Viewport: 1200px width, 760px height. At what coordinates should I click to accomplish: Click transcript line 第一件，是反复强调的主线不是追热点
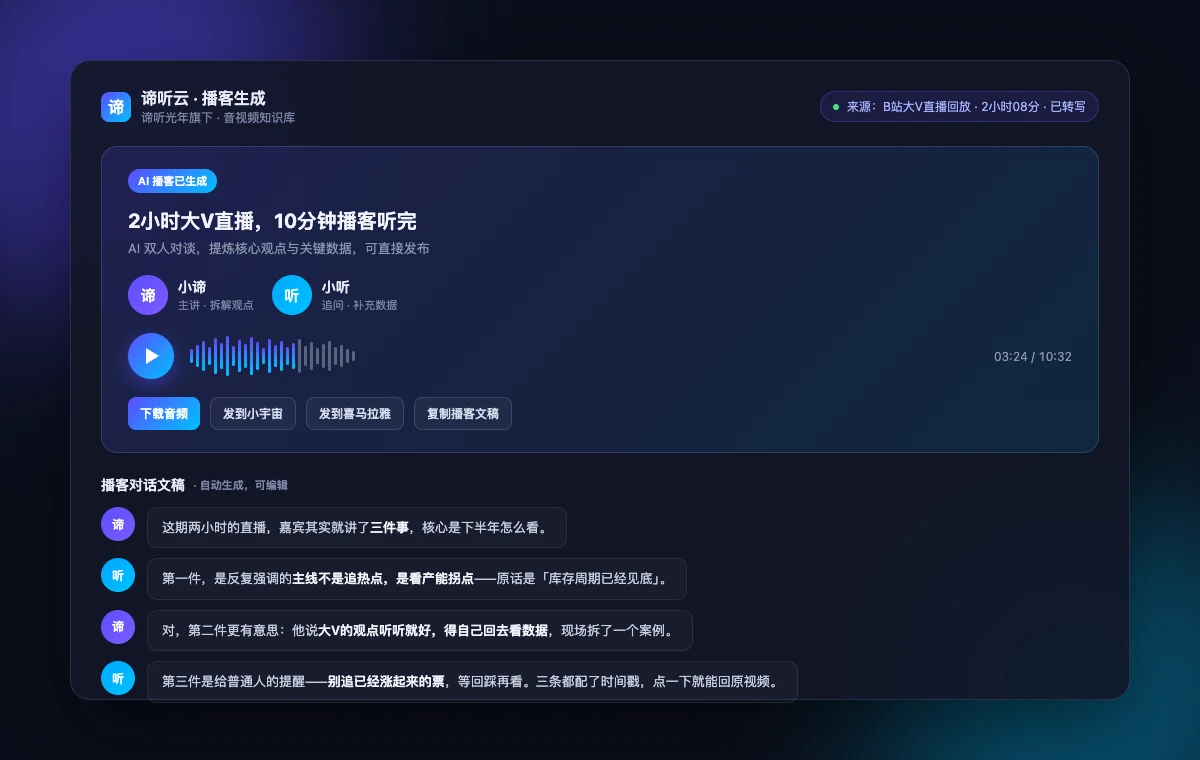point(417,579)
